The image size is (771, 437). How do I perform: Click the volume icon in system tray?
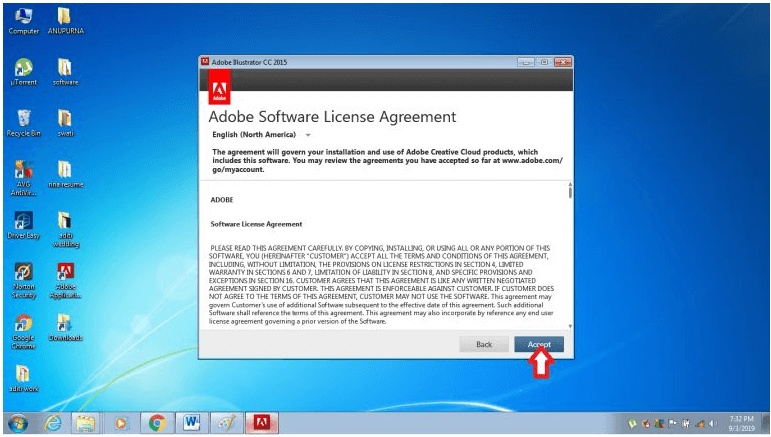pos(713,423)
